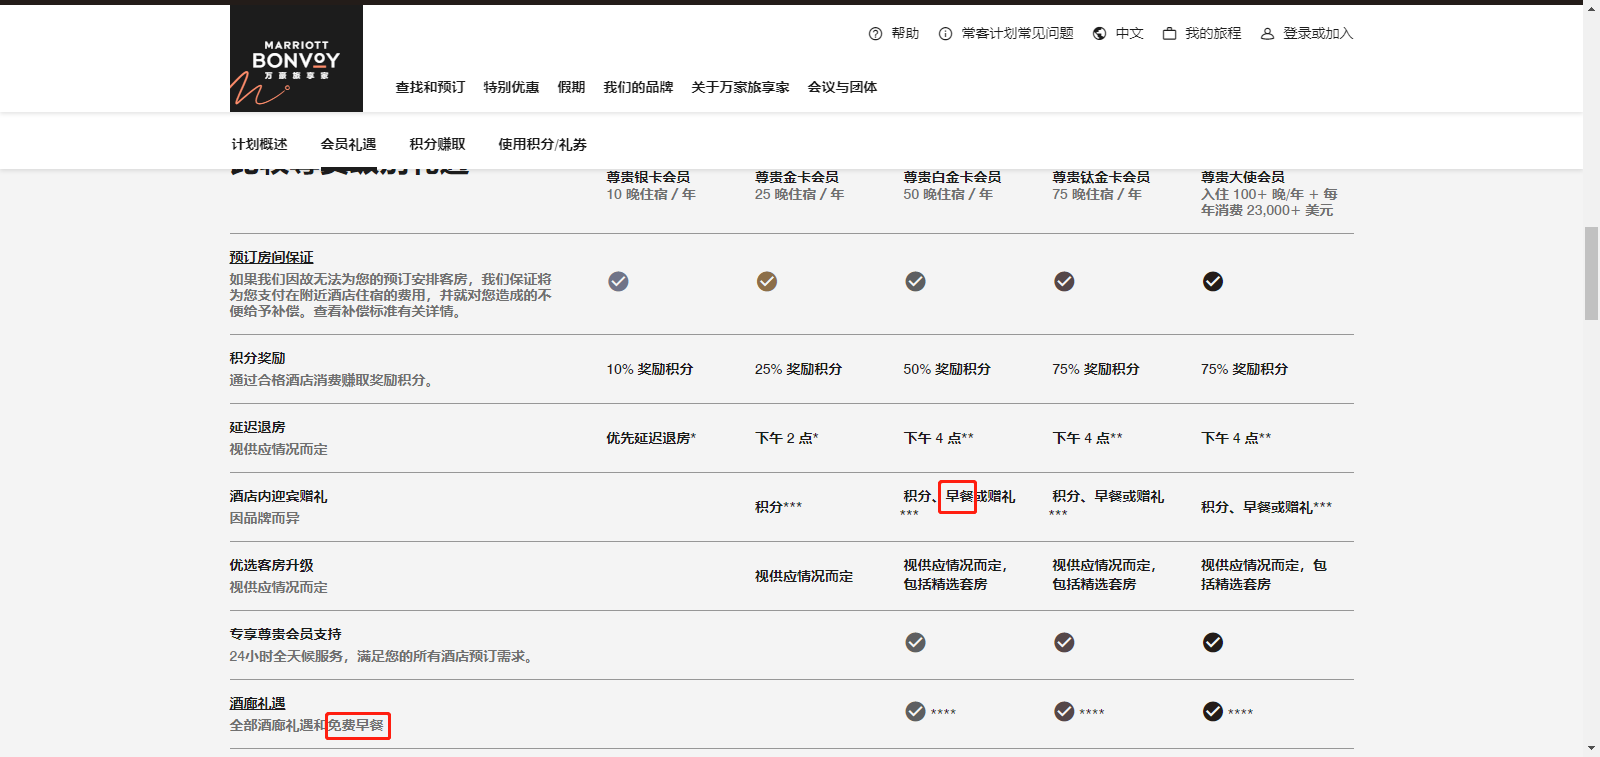1600x757 pixels.
Task: Switch to the 使用积分/礼券 tab
Action: pyautogui.click(x=543, y=145)
